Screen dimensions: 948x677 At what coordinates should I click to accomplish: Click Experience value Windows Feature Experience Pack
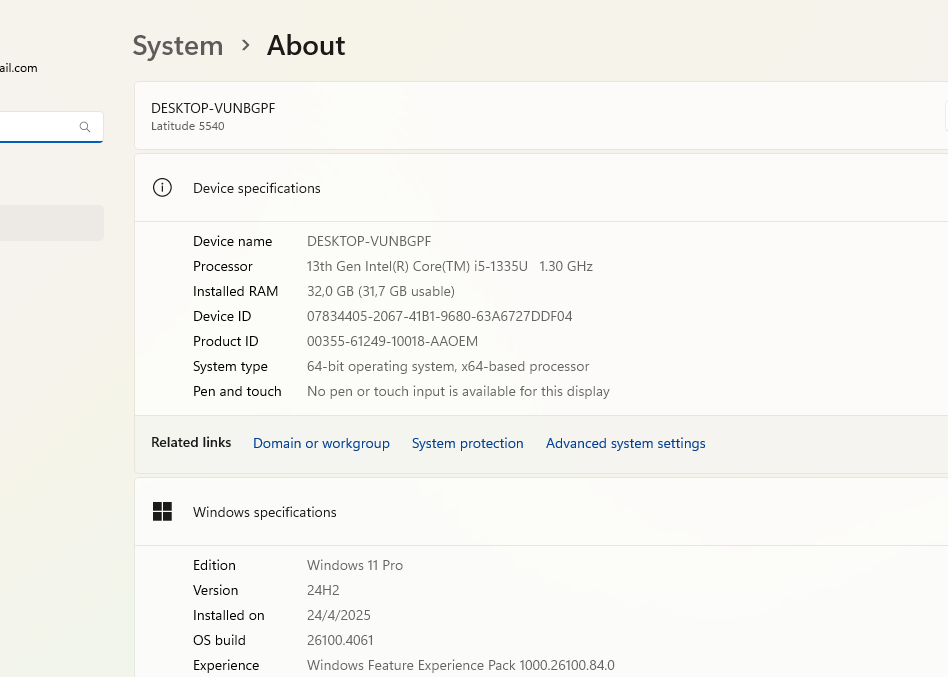(x=461, y=665)
